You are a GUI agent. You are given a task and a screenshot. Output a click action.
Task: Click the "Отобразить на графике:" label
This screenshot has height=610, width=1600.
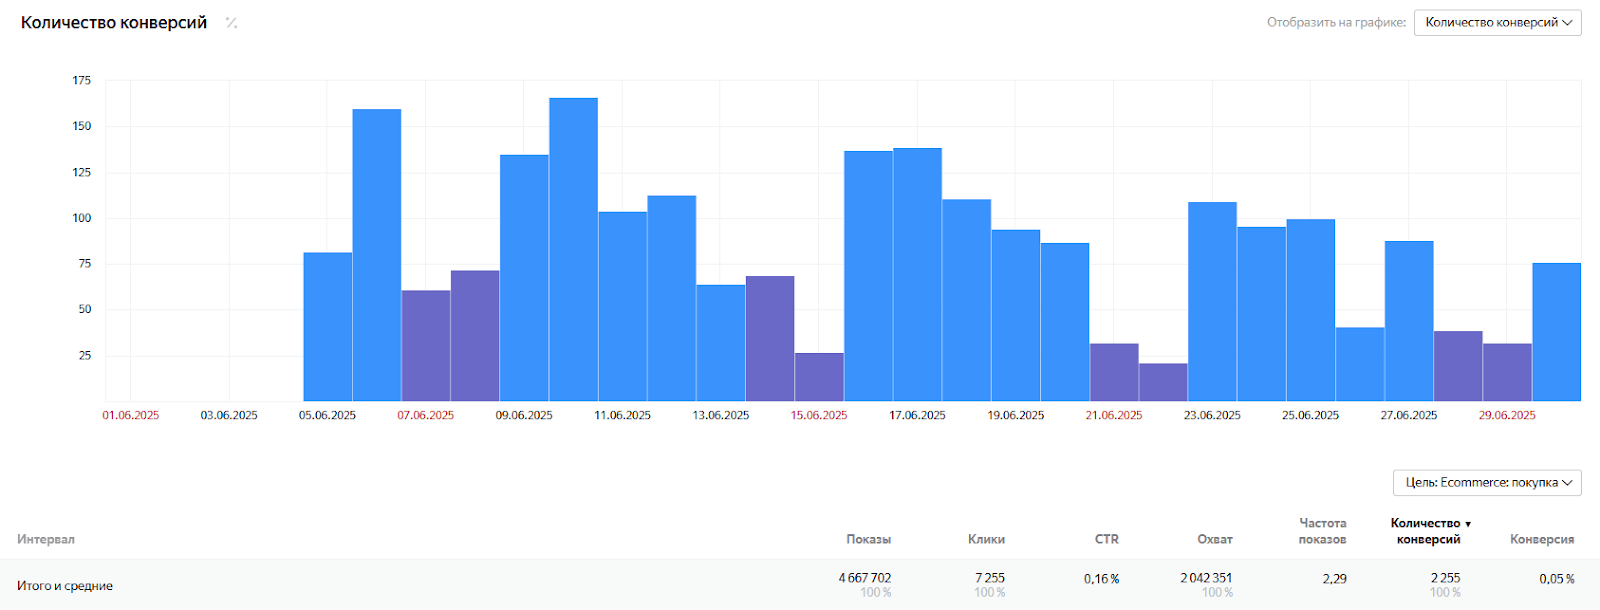[1336, 22]
